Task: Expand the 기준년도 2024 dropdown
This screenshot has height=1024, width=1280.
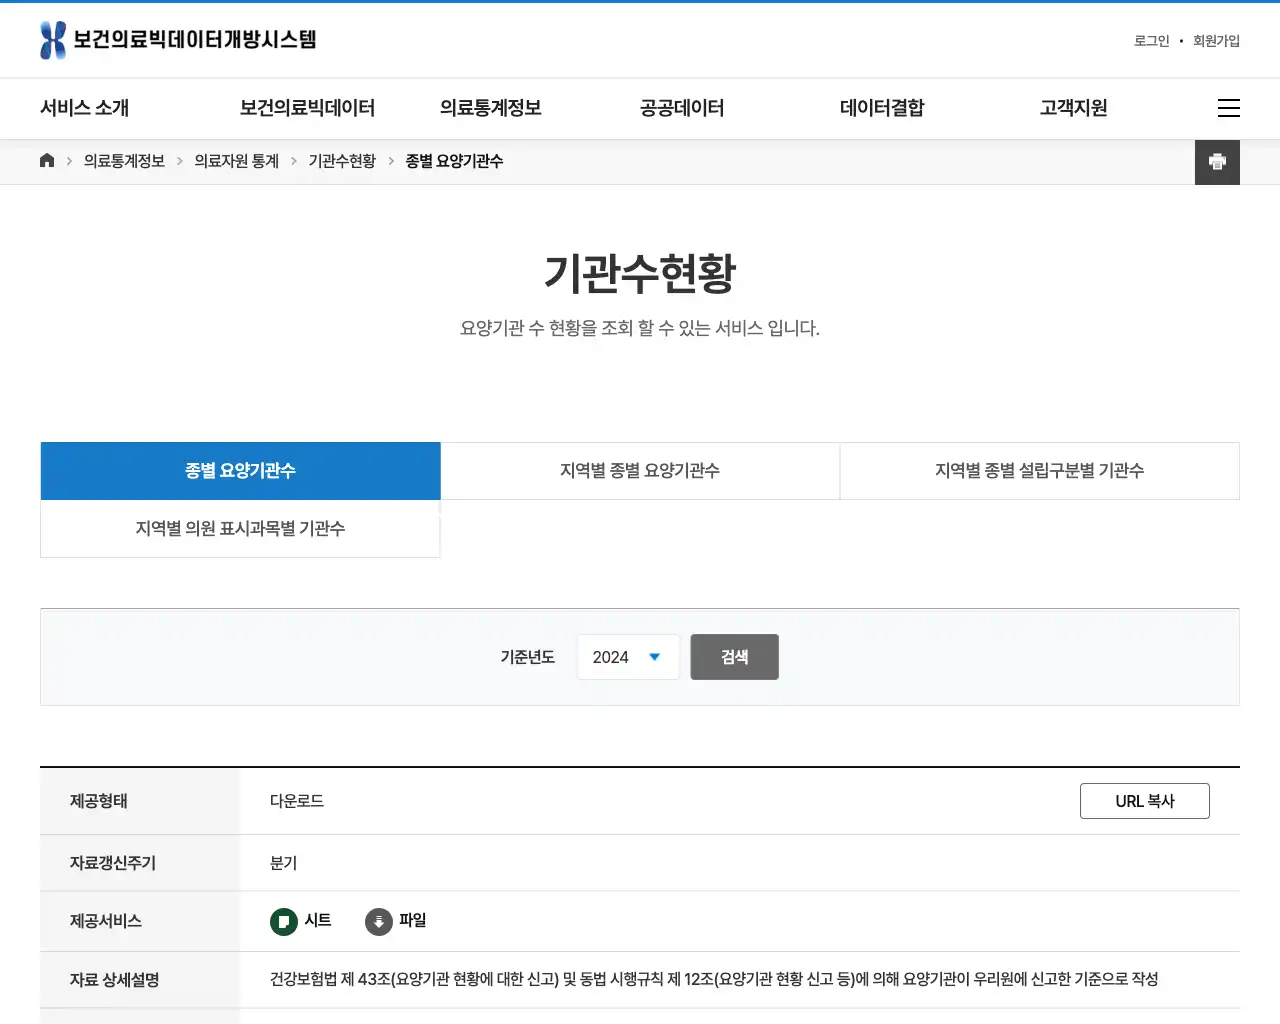Action: 628,657
